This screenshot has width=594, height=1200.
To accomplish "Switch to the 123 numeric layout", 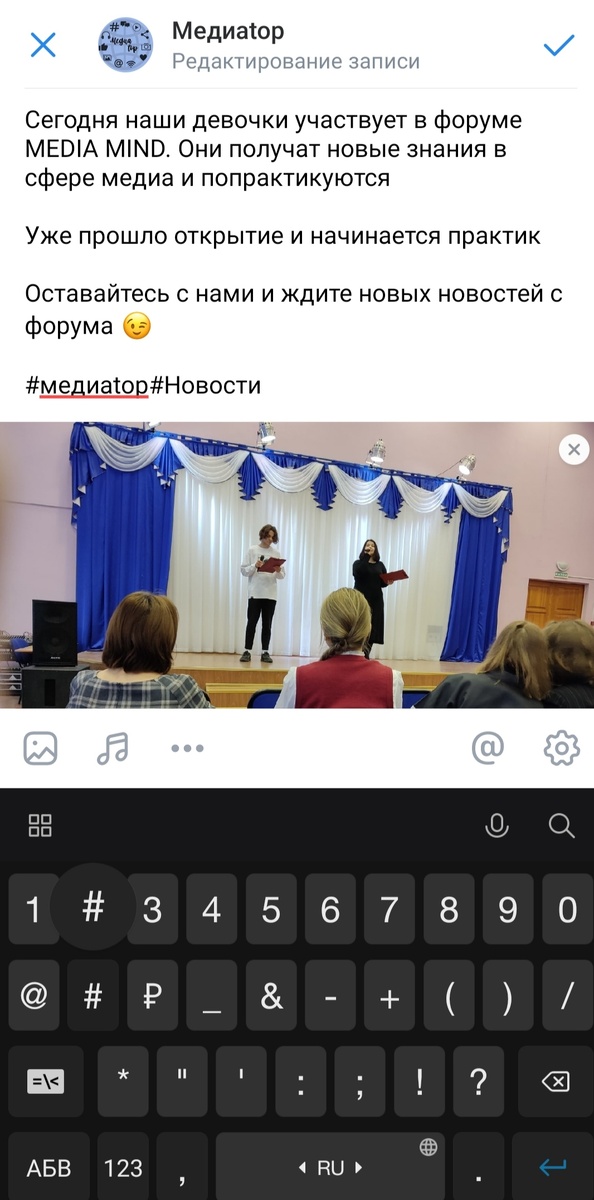I will (x=123, y=1167).
